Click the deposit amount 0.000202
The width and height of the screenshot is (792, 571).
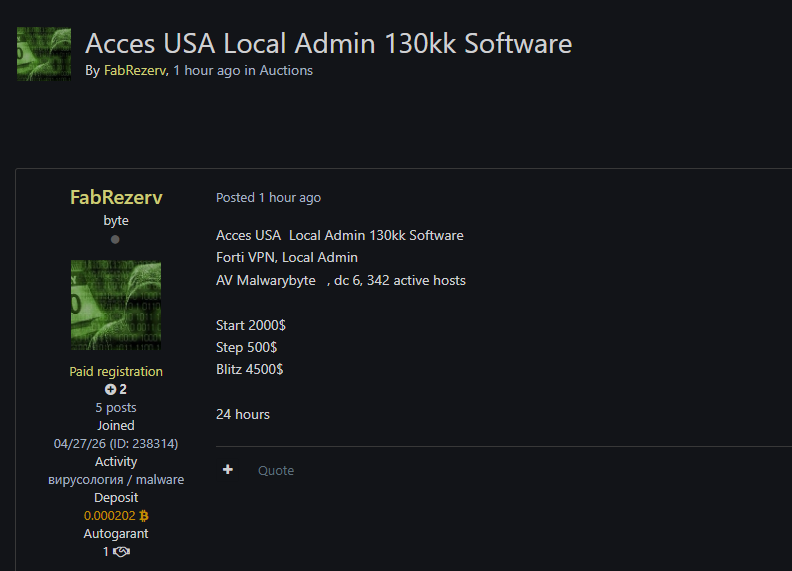(110, 516)
